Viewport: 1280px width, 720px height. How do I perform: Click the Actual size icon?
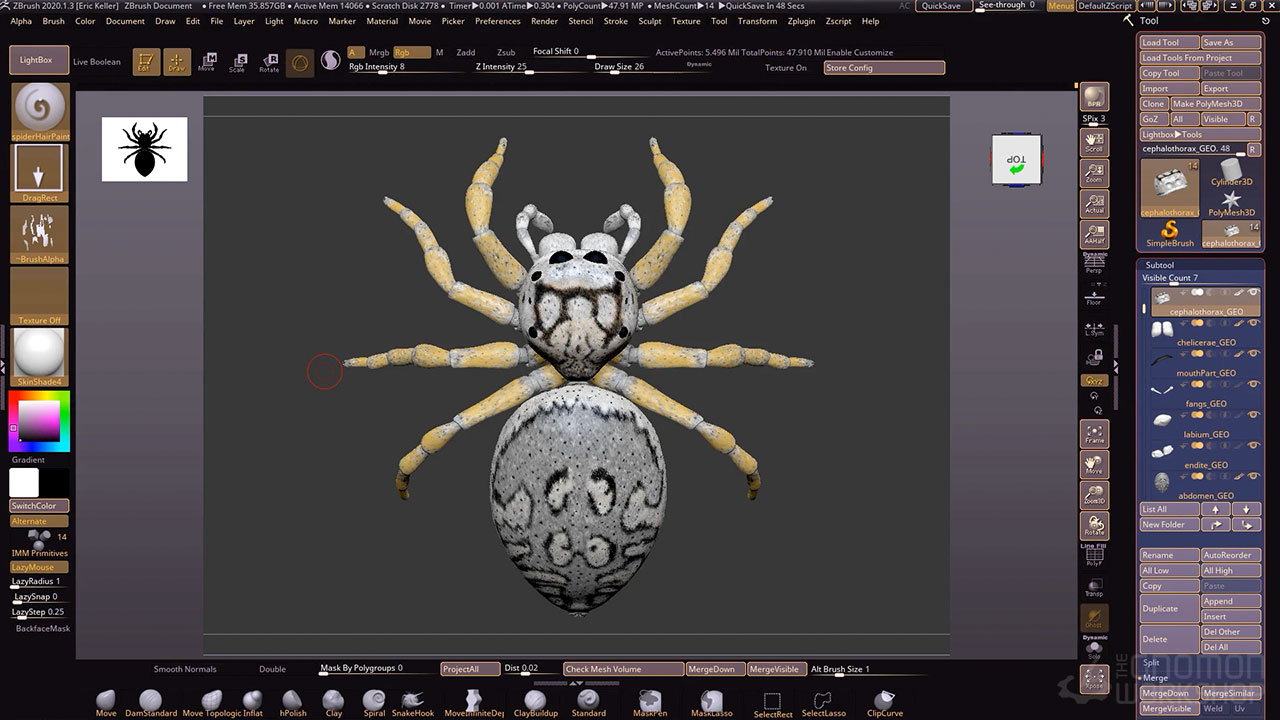pos(1095,204)
